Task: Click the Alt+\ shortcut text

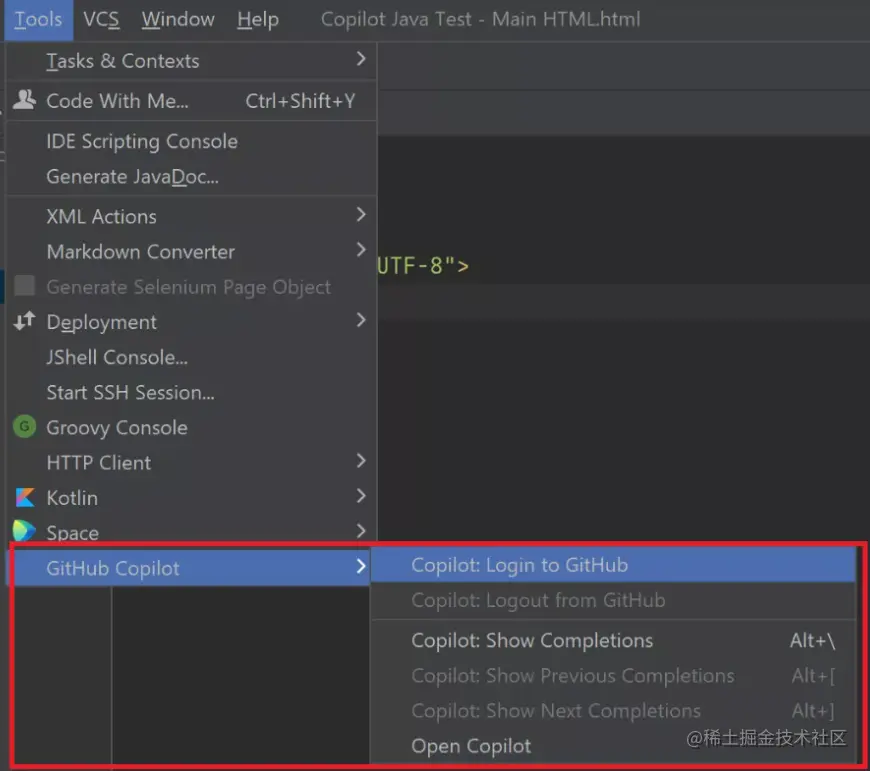Action: click(x=812, y=641)
